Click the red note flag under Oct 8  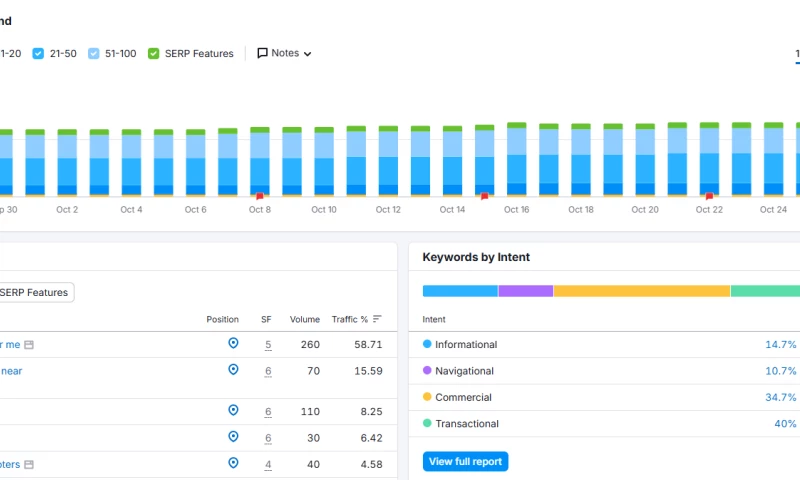pyautogui.click(x=260, y=197)
